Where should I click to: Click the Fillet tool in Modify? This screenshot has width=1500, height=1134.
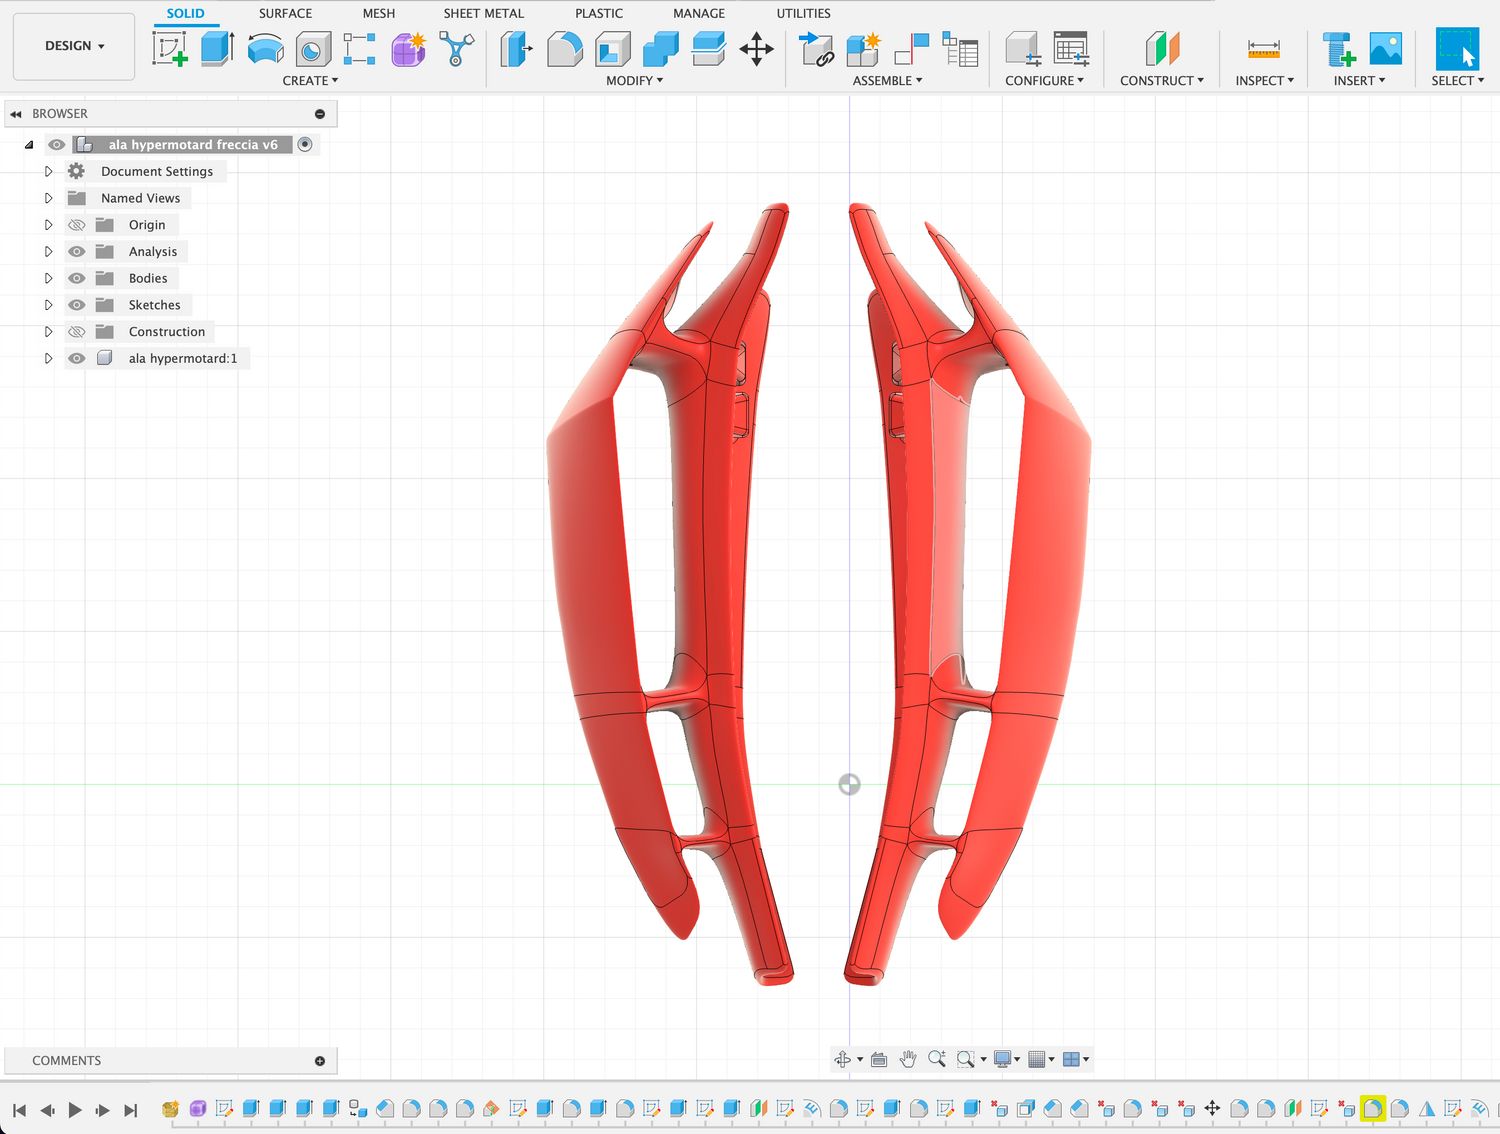tap(564, 48)
